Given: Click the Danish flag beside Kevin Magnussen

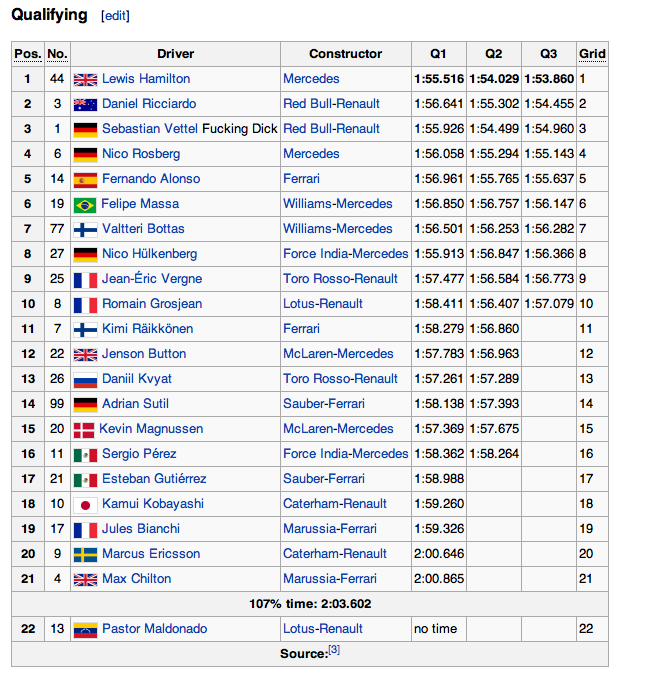Looking at the screenshot, I should pyautogui.click(x=84, y=429).
